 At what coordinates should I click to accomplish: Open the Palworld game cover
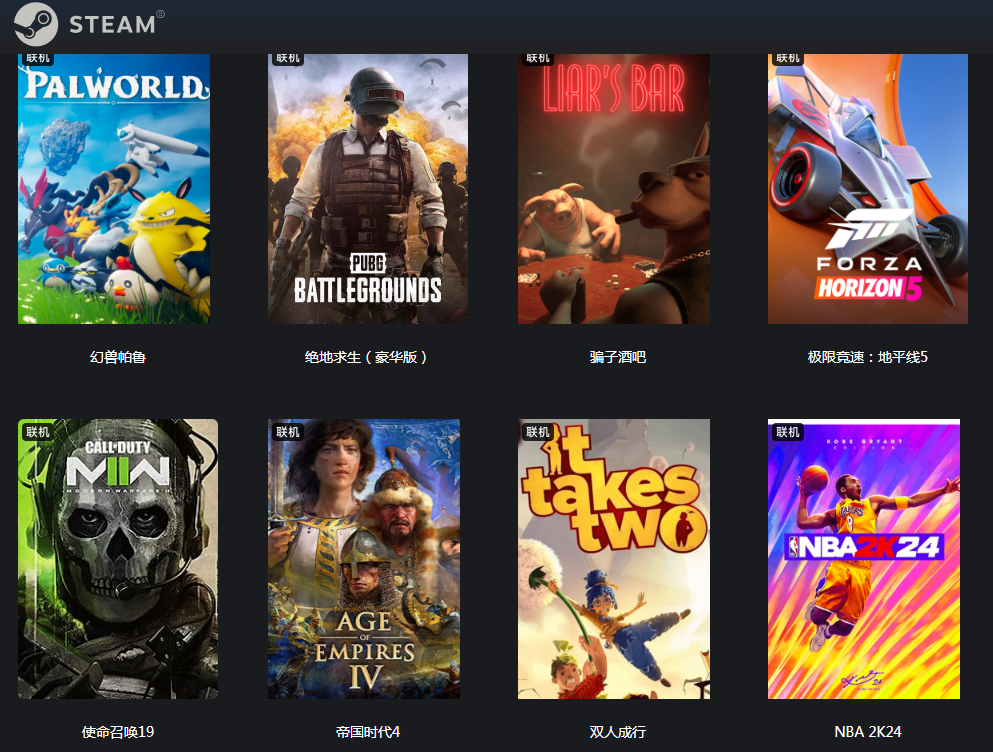(114, 189)
